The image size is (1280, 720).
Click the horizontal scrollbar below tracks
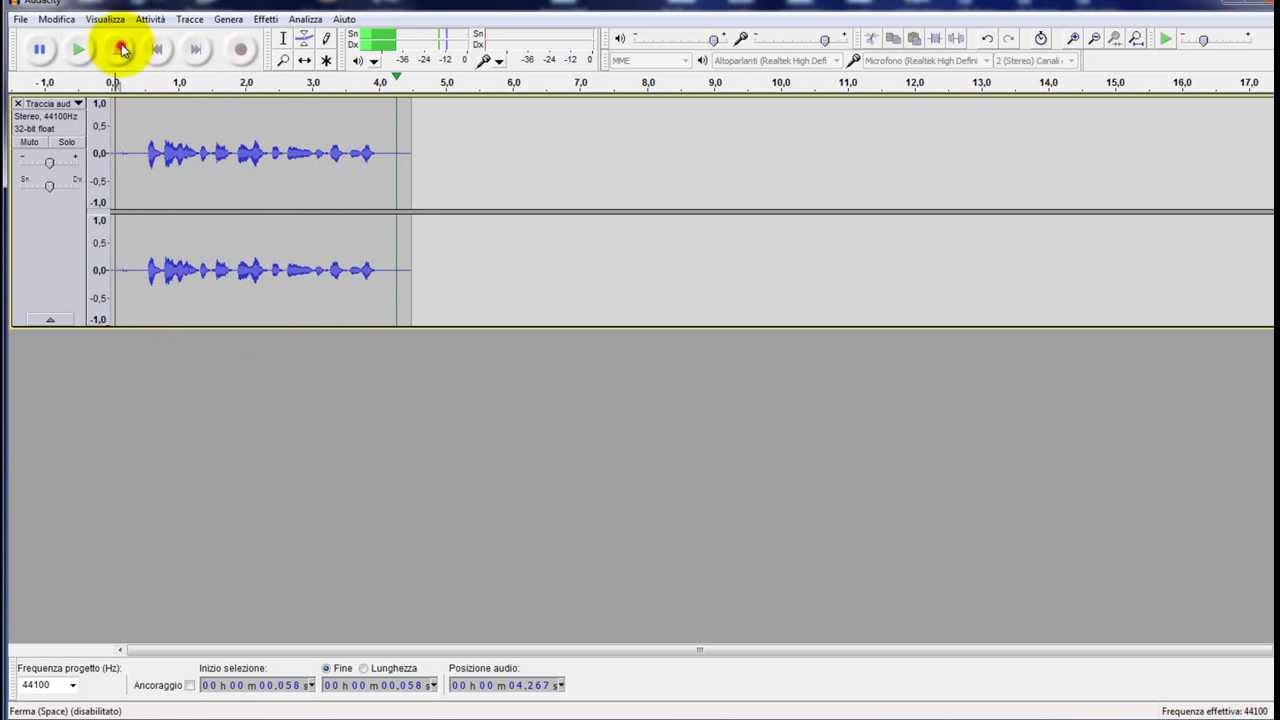pos(699,650)
